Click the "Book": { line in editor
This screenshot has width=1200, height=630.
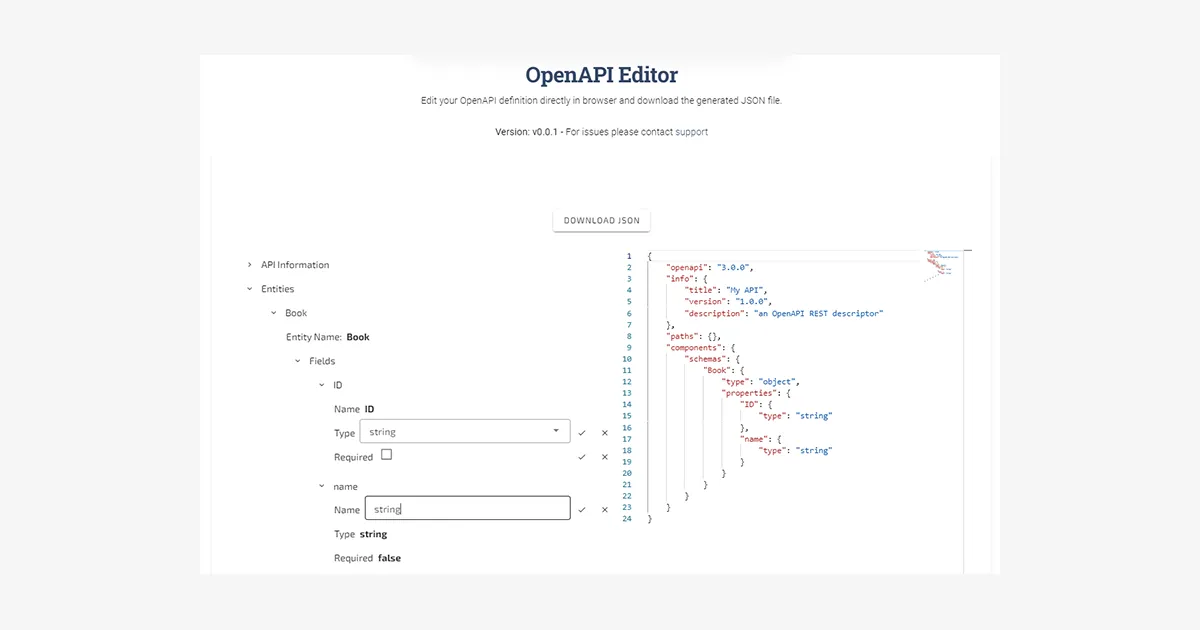tap(724, 370)
